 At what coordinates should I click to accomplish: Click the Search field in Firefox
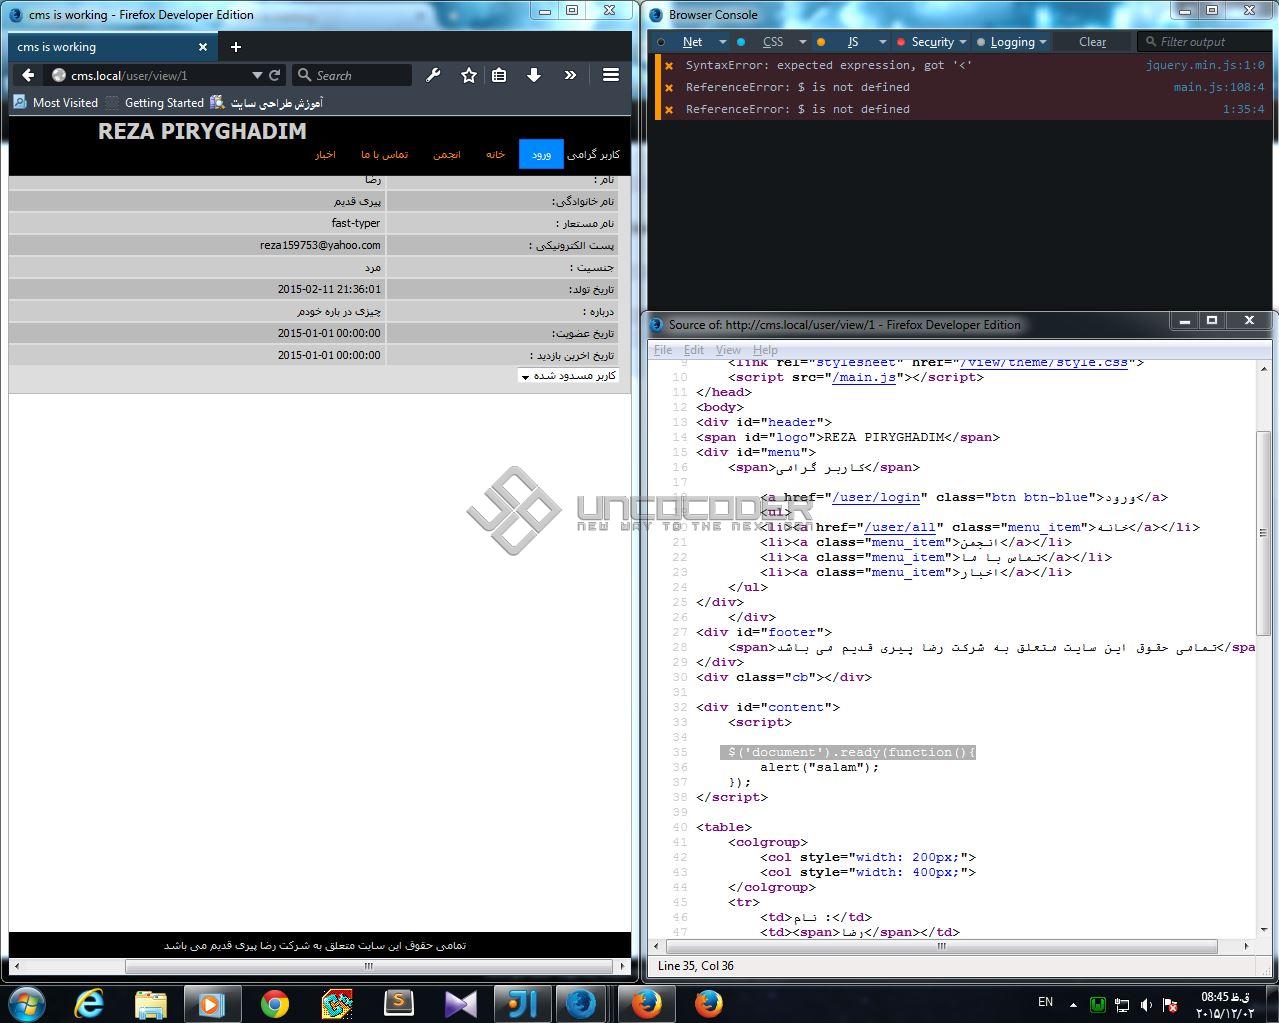(352, 75)
